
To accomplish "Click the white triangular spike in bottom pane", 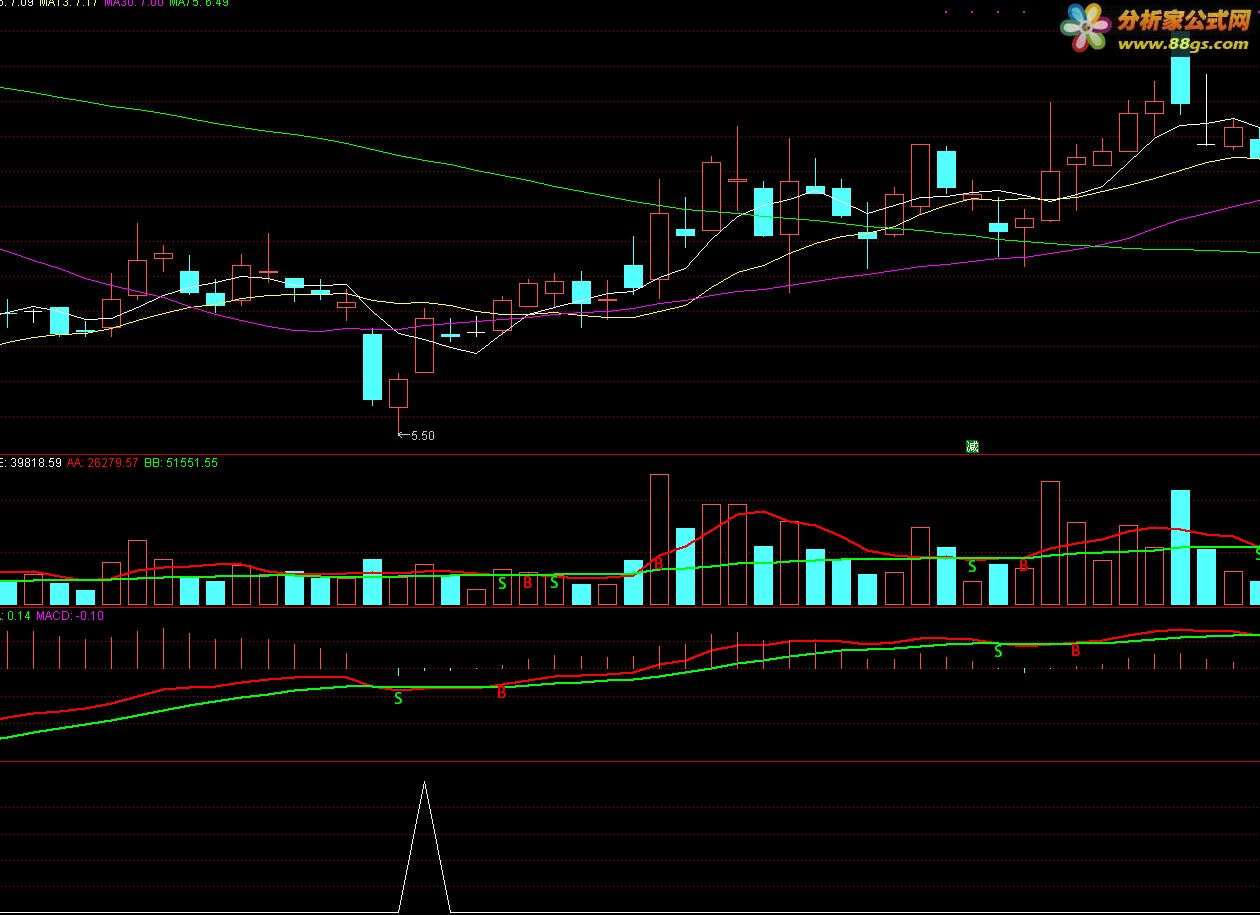I will pos(424,846).
